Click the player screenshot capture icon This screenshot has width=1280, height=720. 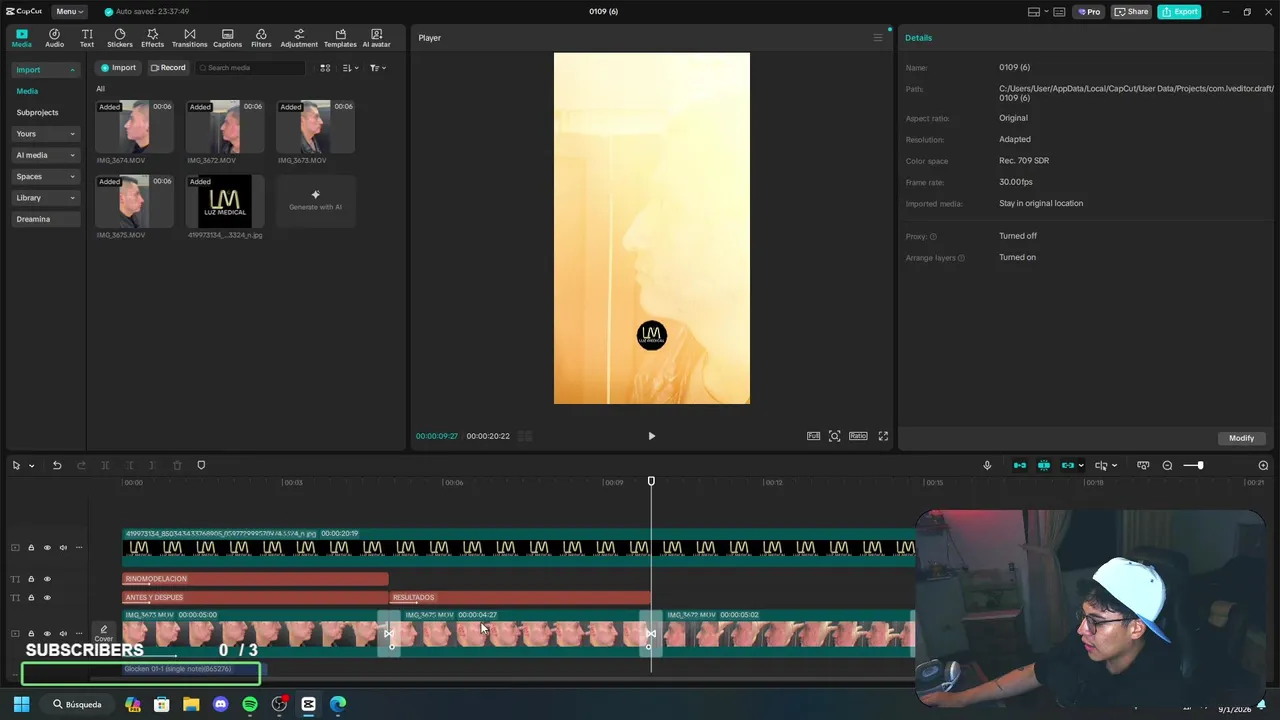[835, 436]
